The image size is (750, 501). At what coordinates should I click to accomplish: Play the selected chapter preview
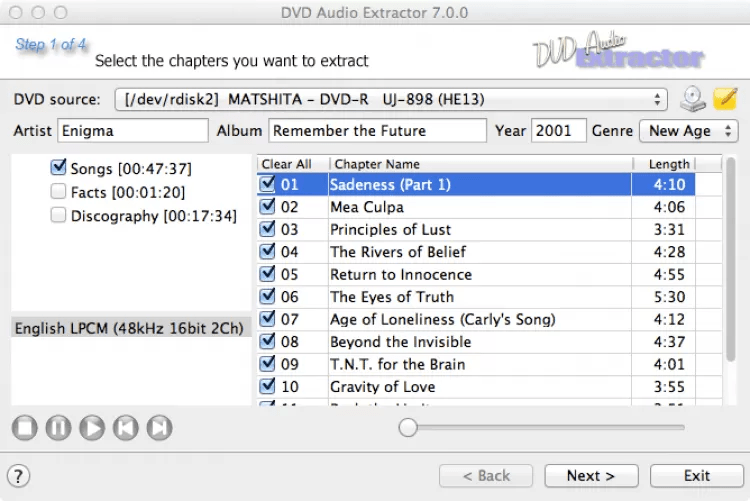click(x=92, y=428)
